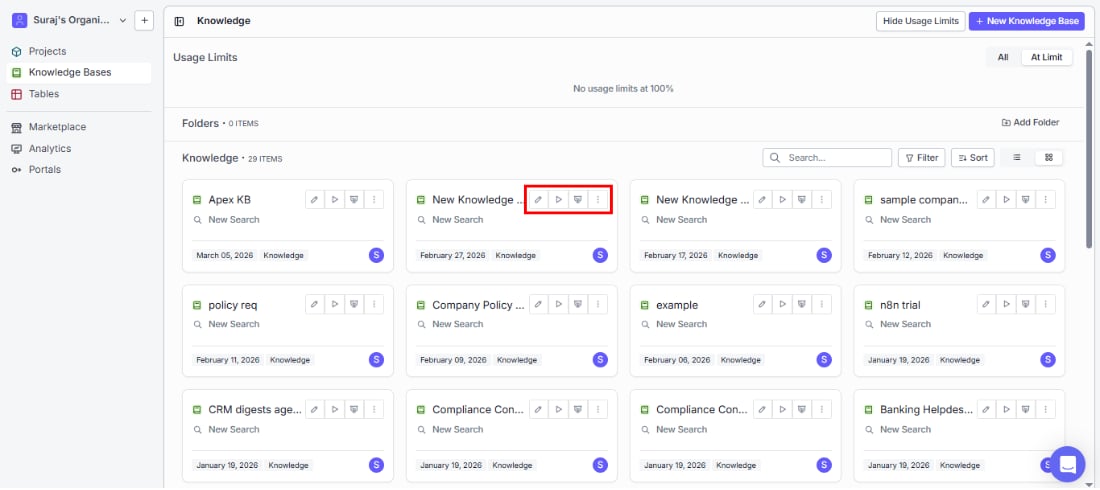Open more options for policy req
This screenshot has height=490, width=1100.
point(374,304)
